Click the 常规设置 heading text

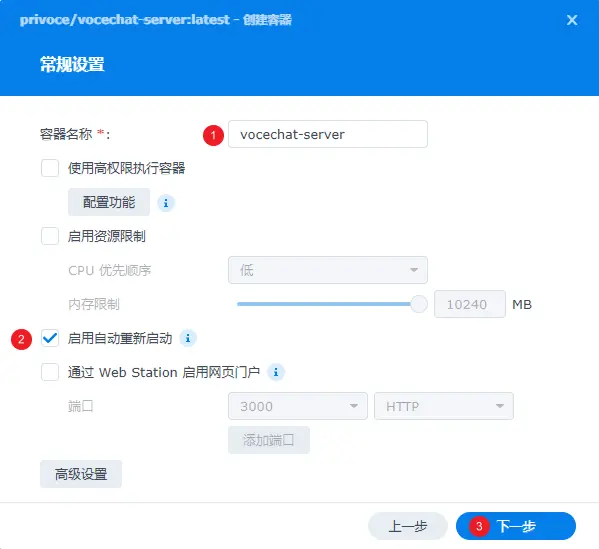[72, 64]
